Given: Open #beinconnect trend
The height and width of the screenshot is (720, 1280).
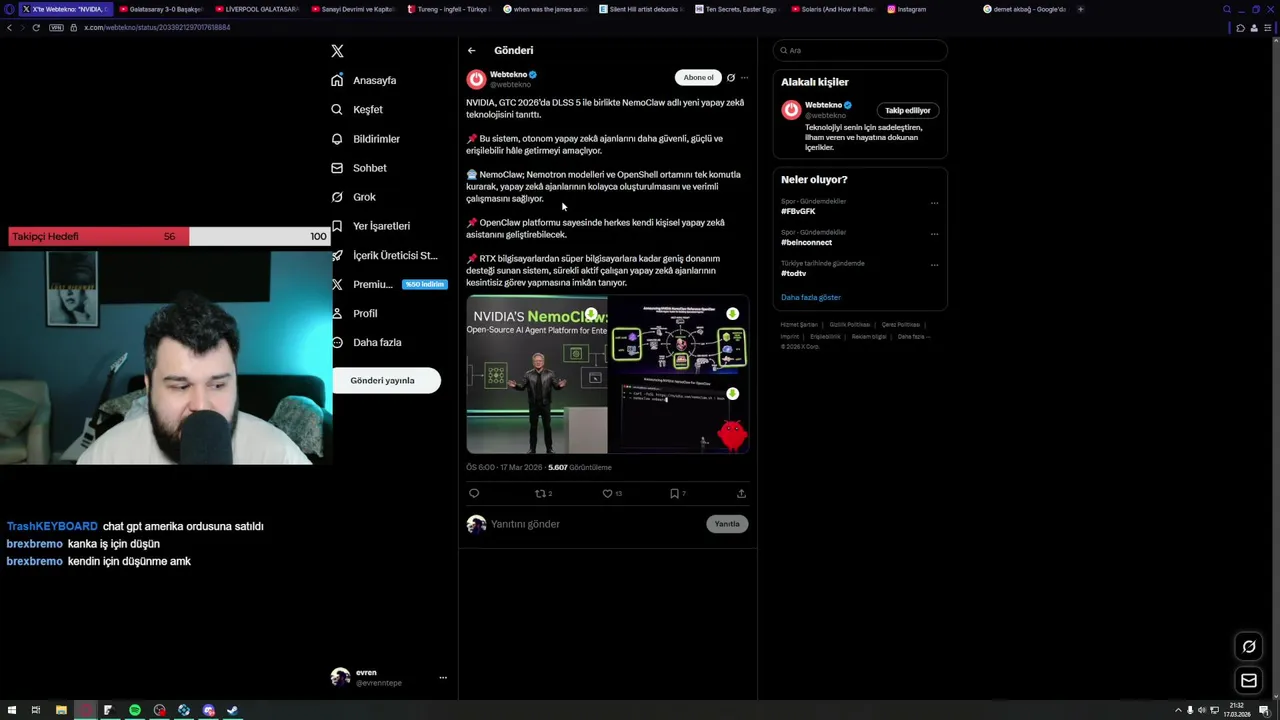Looking at the screenshot, I should click(x=806, y=242).
